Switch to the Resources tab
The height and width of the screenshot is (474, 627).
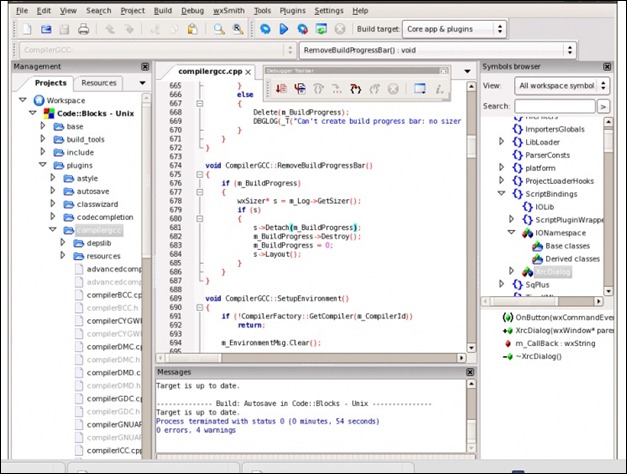click(x=99, y=83)
